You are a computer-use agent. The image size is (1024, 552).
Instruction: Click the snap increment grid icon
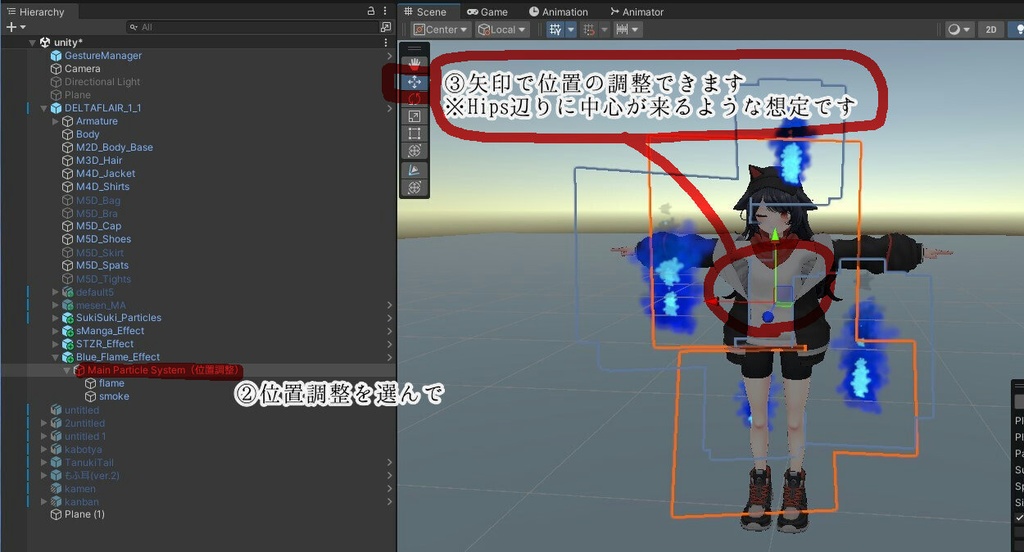pyautogui.click(x=589, y=29)
